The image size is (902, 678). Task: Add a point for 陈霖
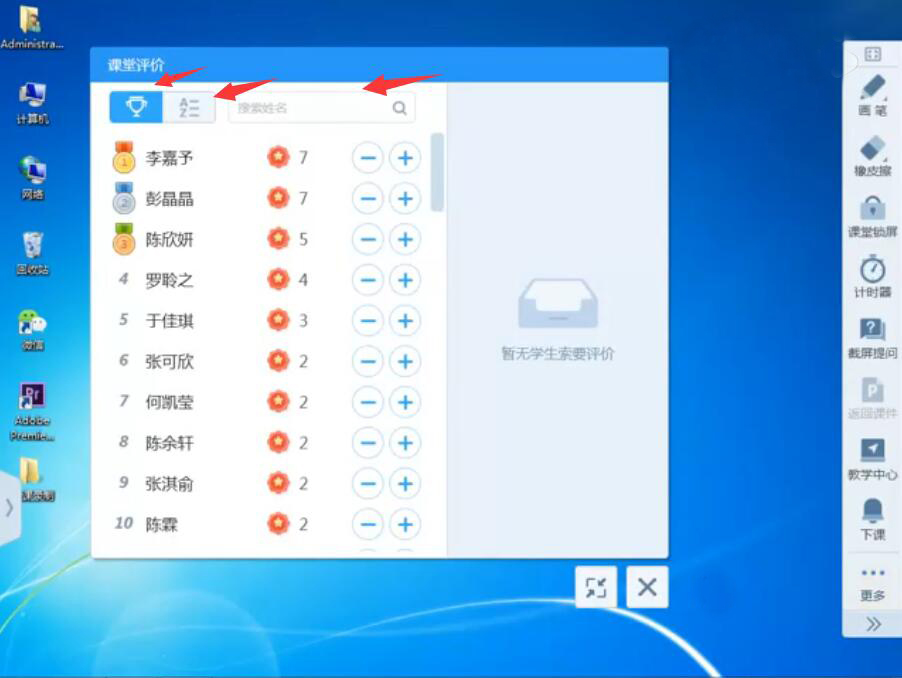point(405,524)
